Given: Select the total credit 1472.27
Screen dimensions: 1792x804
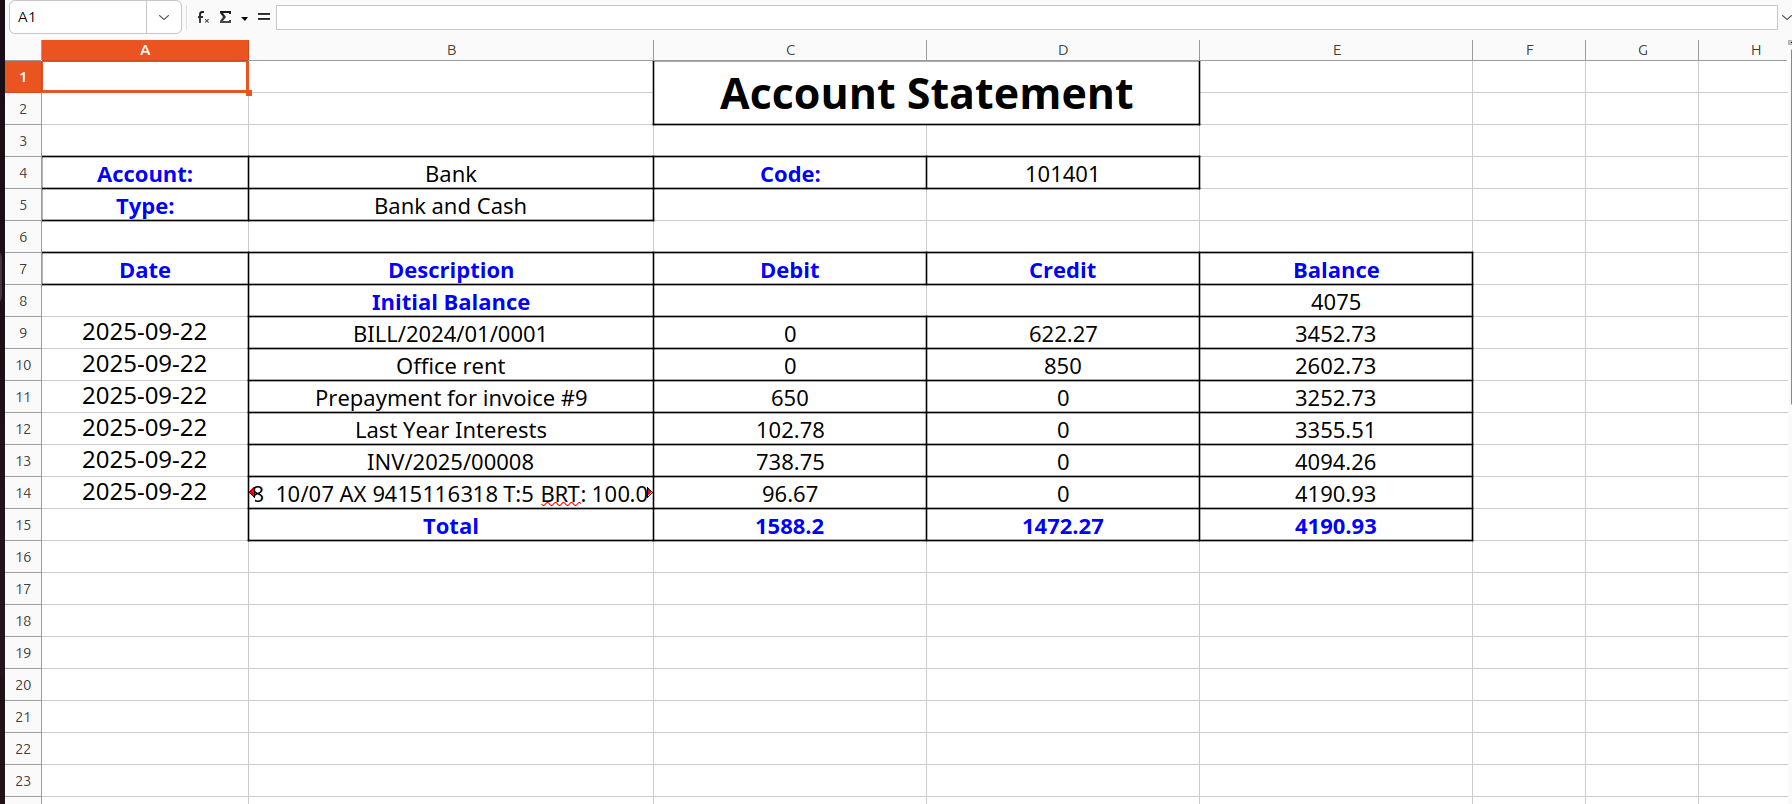Looking at the screenshot, I should 1063,525.
